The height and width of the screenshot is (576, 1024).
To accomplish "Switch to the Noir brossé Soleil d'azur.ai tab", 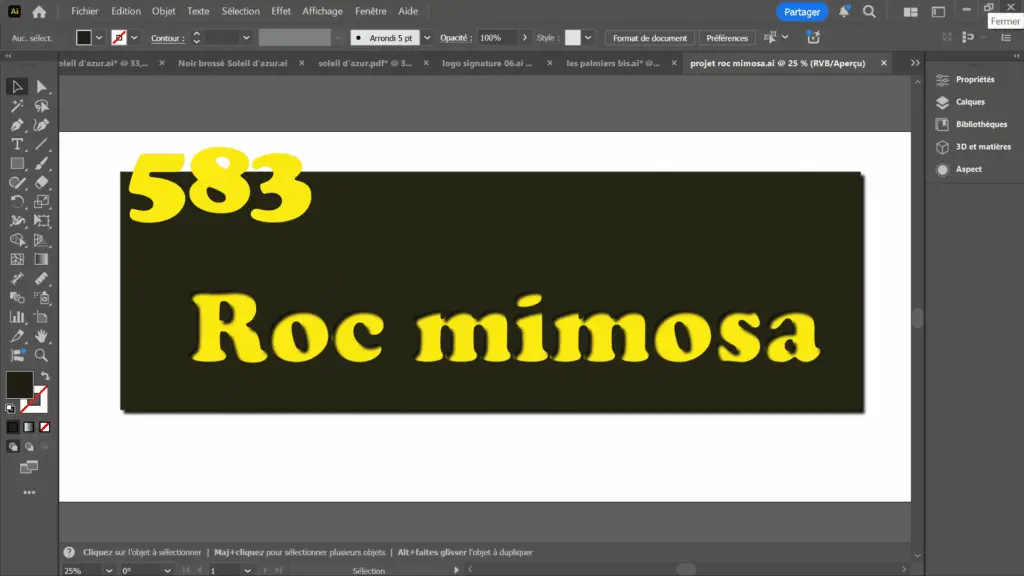I will [231, 62].
